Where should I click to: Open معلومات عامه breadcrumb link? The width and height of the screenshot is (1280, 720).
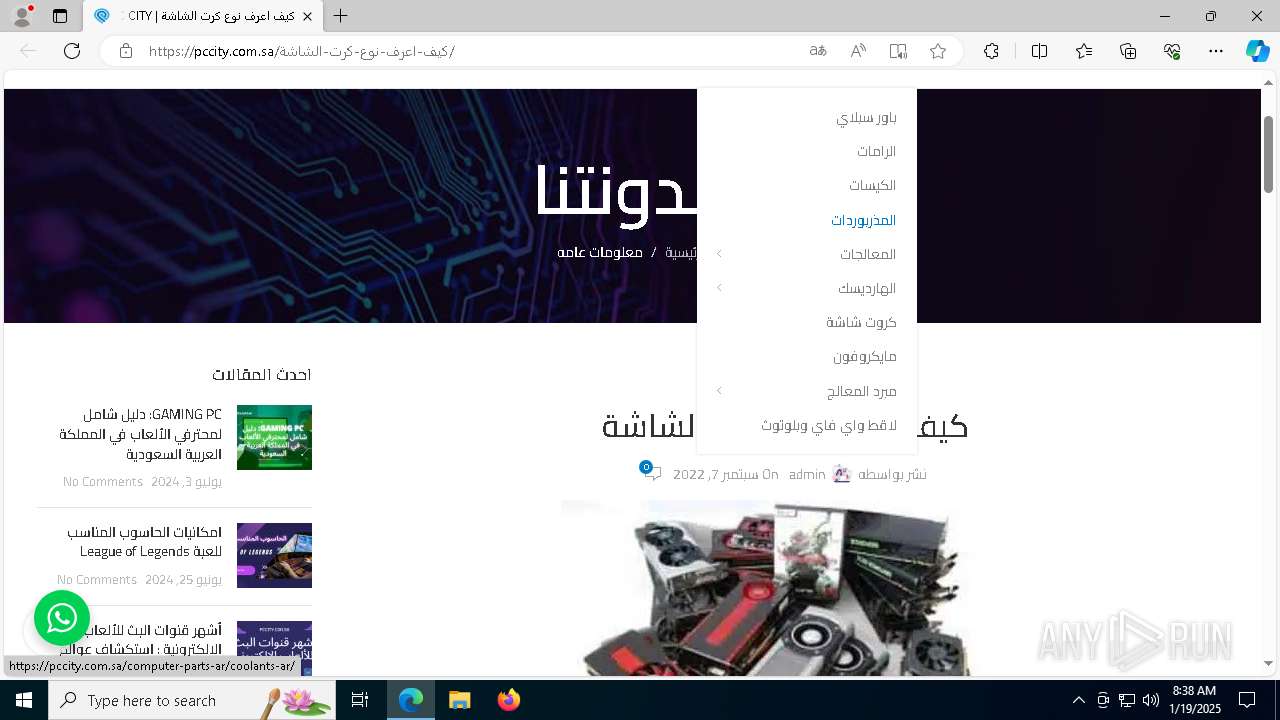(600, 252)
